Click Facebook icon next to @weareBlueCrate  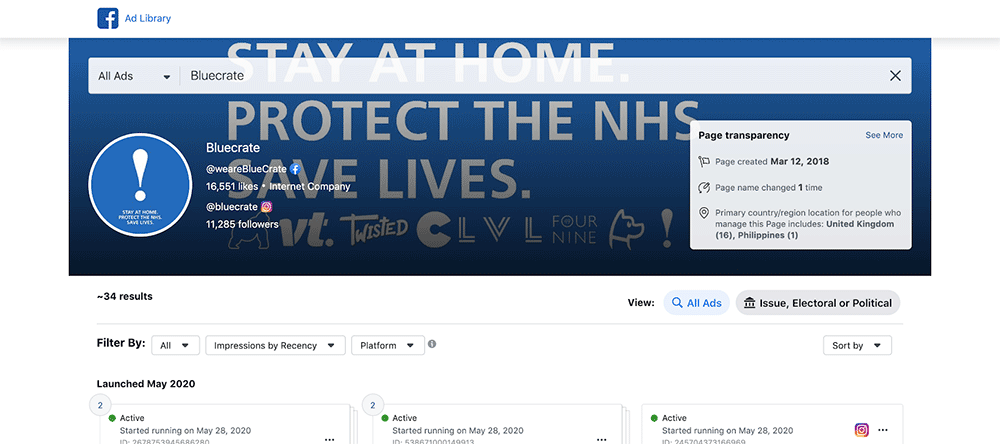click(x=295, y=169)
